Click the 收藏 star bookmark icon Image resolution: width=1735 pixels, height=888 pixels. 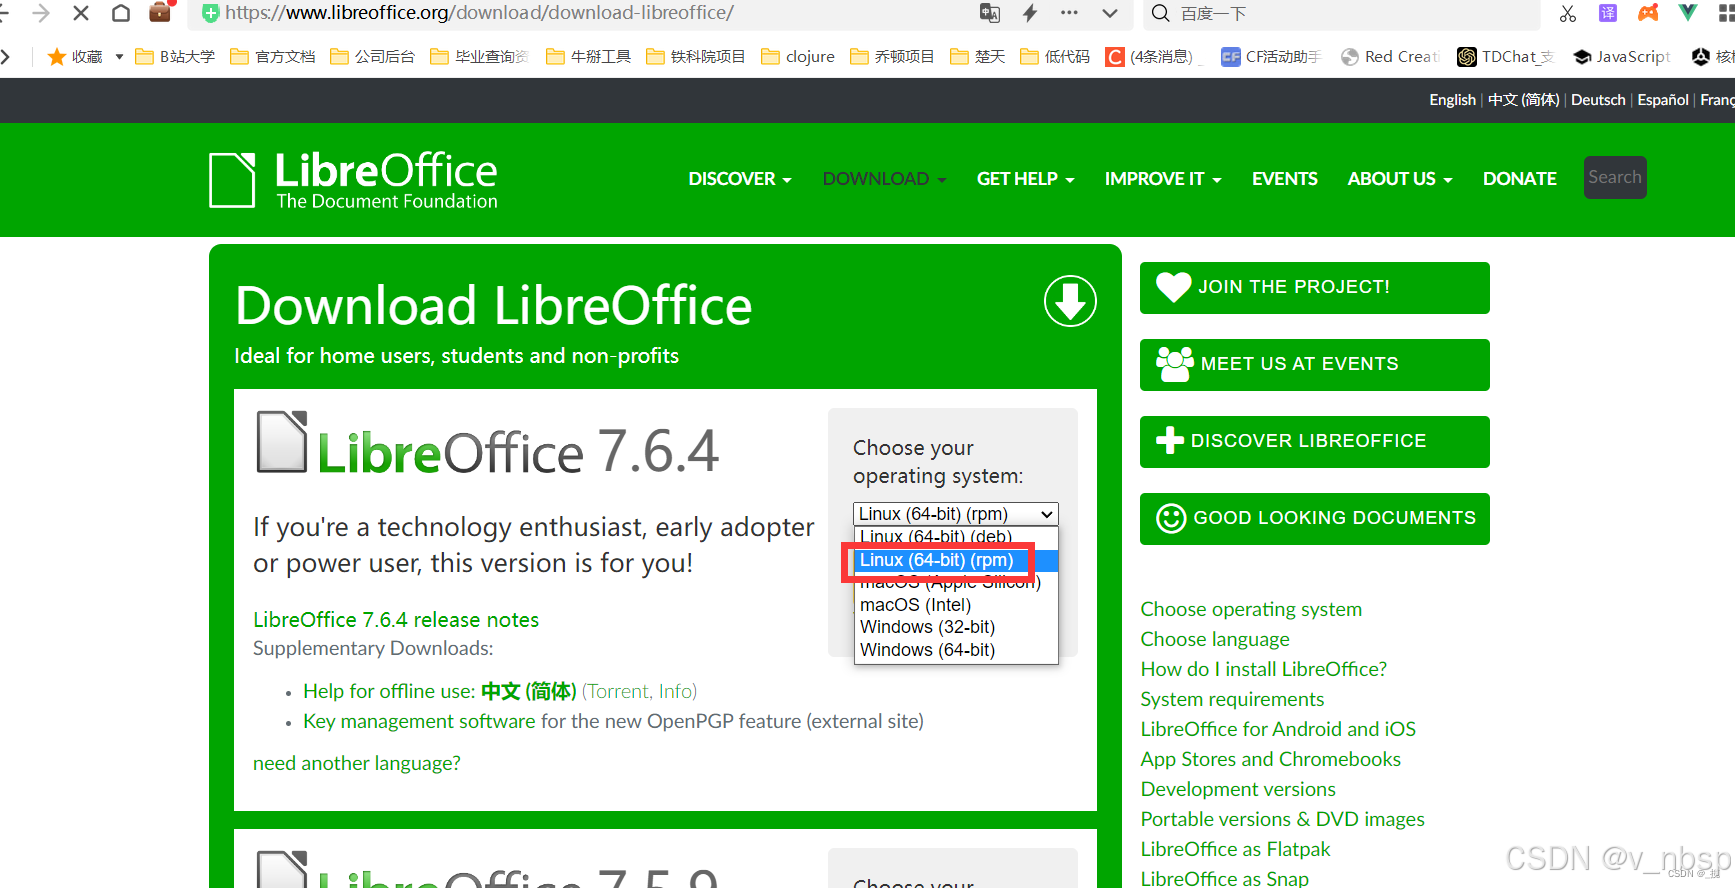coord(57,56)
